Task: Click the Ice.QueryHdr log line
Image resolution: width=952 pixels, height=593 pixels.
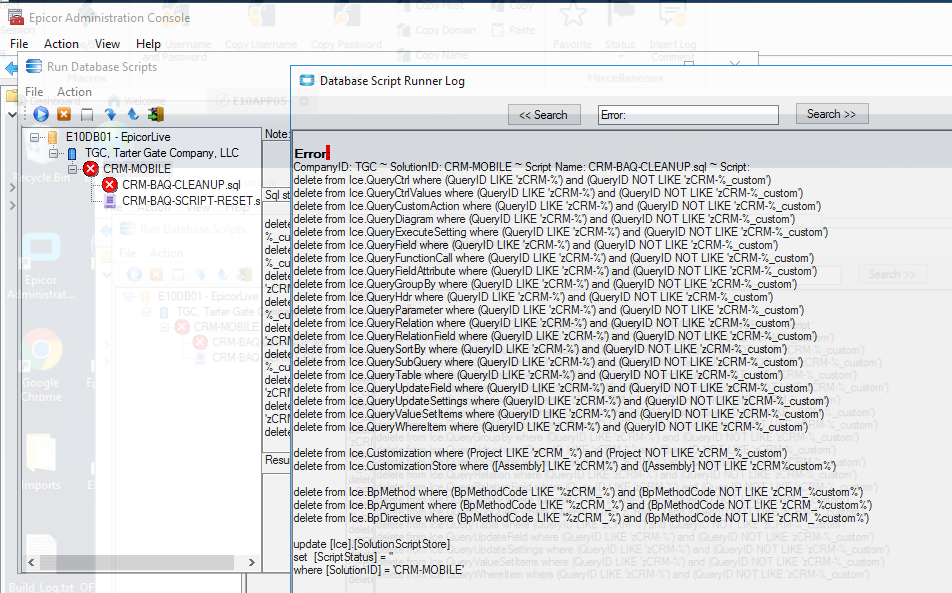Action: (x=533, y=297)
